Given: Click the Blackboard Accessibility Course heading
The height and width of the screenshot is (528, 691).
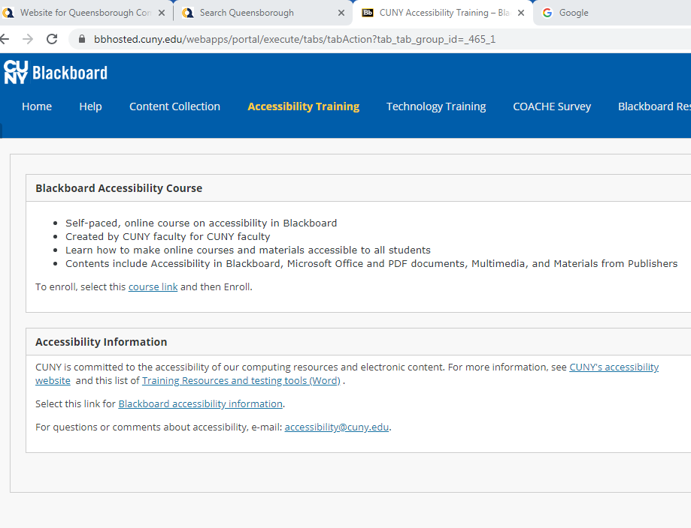Looking at the screenshot, I should pyautogui.click(x=119, y=188).
